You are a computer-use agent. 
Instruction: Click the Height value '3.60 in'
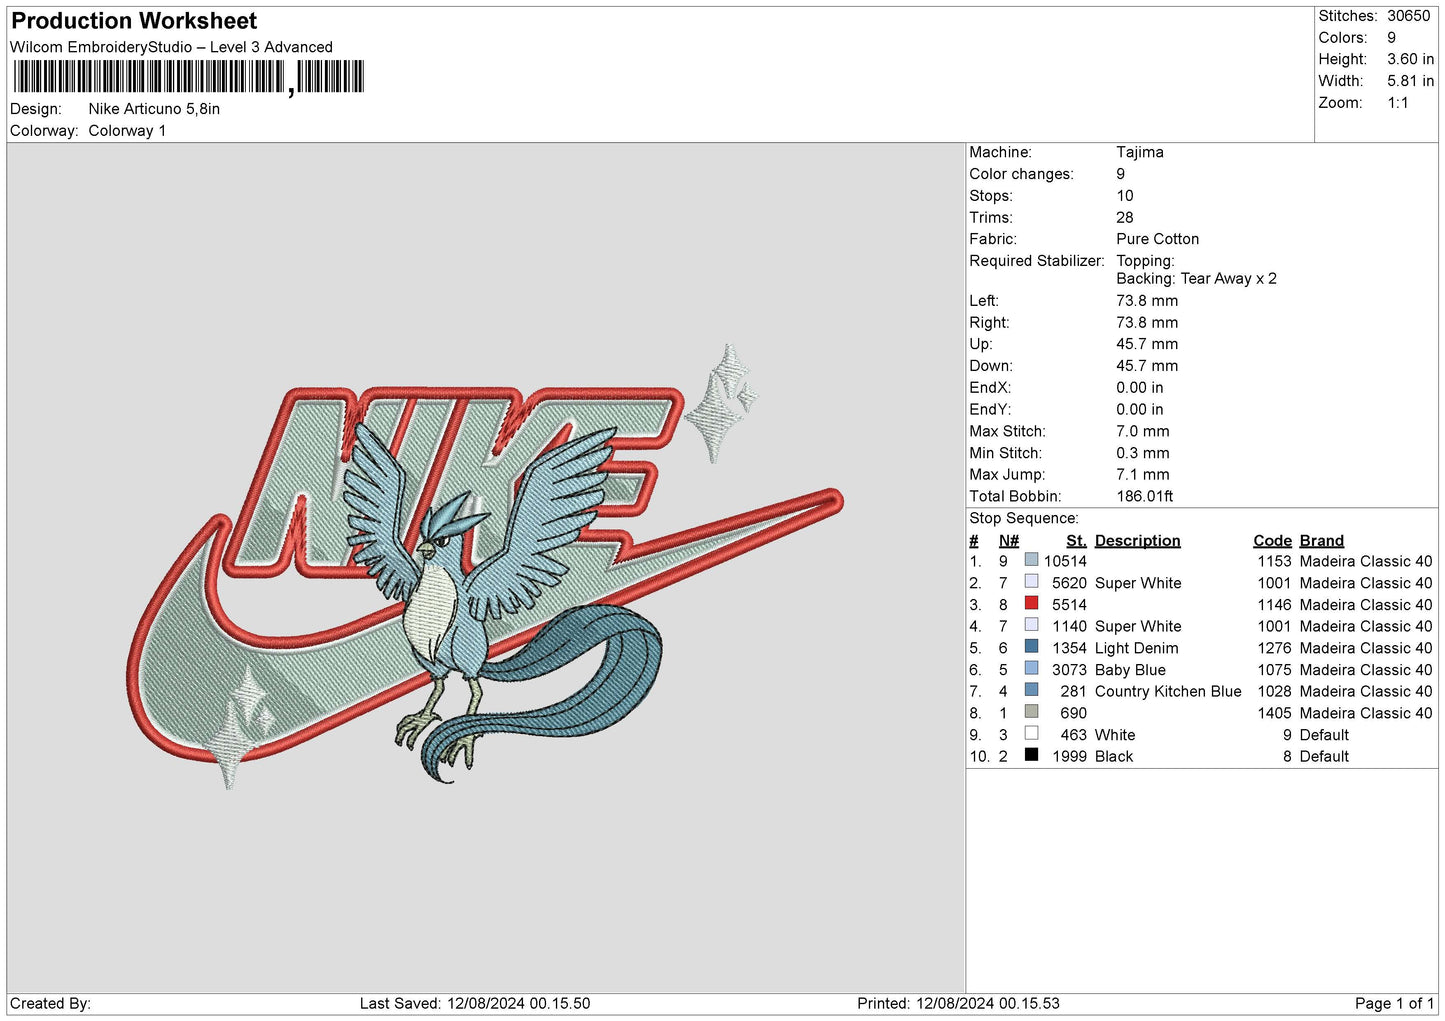point(1410,59)
